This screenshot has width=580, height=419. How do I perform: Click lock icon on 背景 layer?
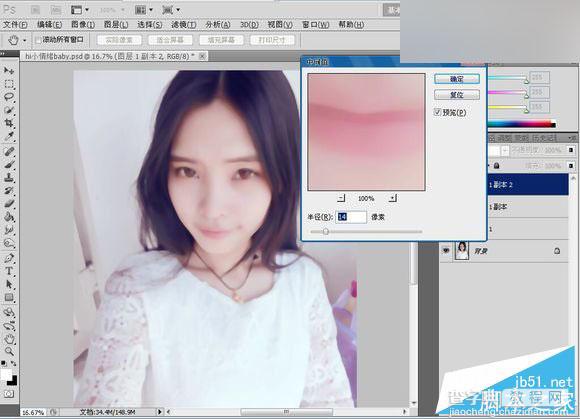point(557,251)
